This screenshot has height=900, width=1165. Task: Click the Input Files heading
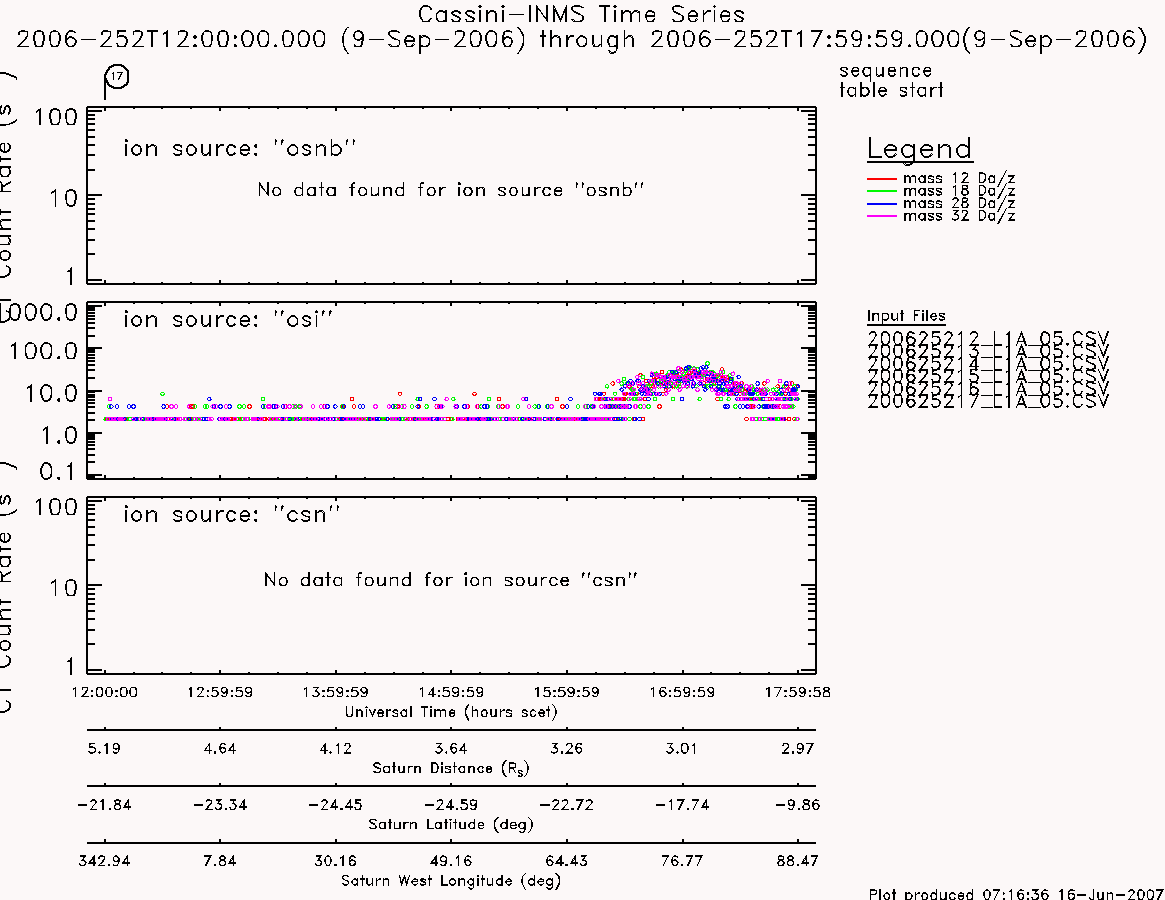tap(906, 316)
